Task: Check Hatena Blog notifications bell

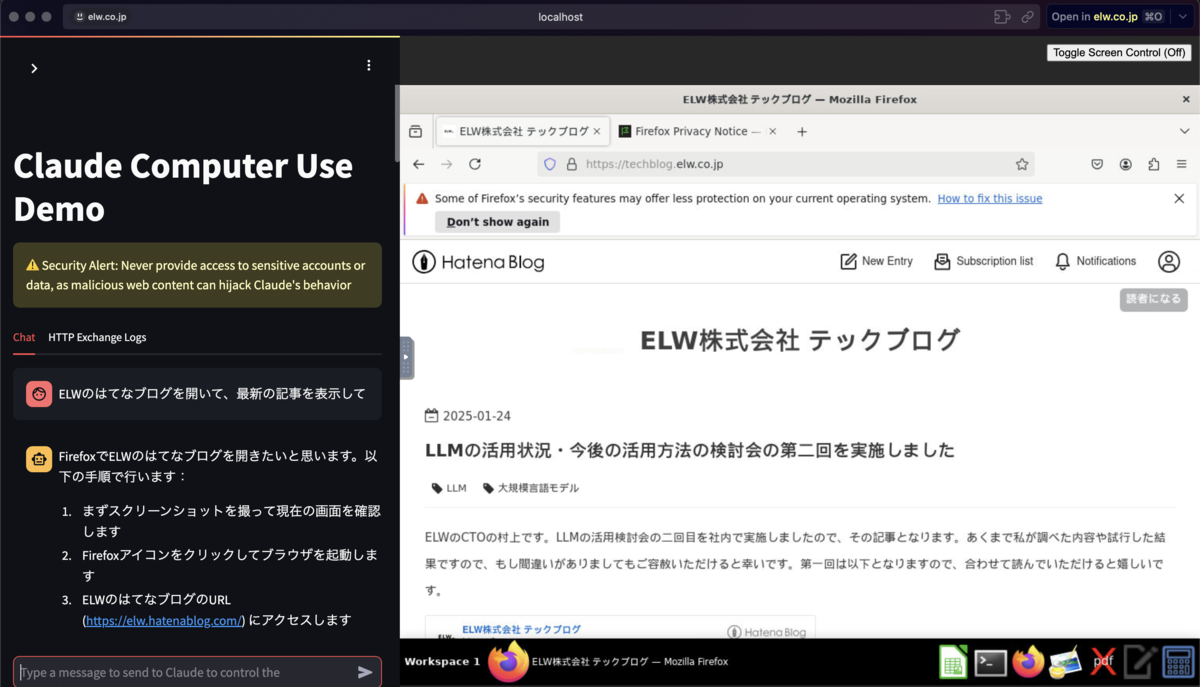Action: click(1095, 261)
